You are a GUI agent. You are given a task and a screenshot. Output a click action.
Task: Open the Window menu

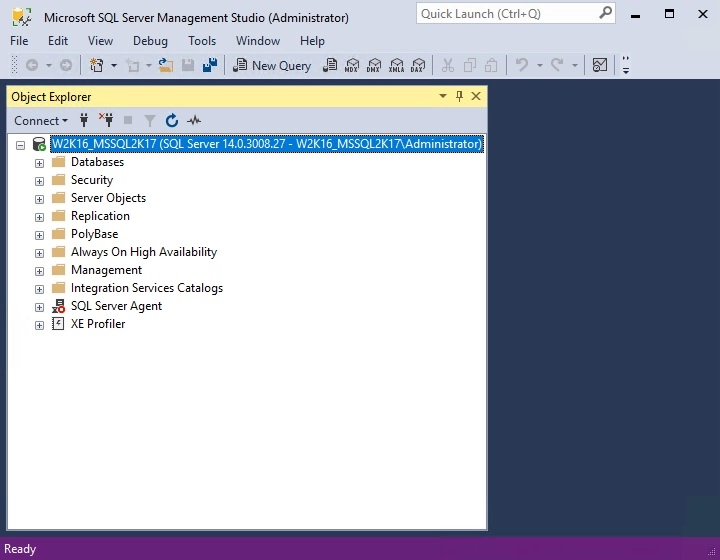pos(258,41)
